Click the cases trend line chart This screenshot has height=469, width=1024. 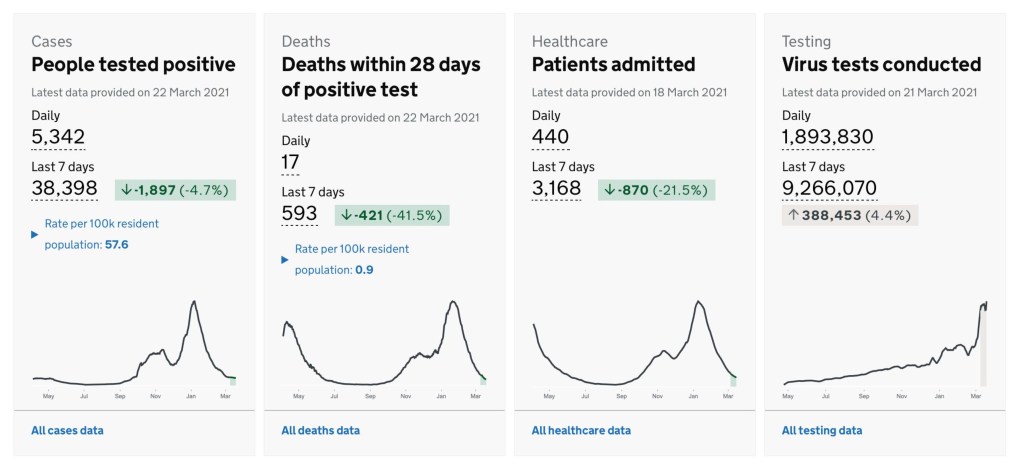(134, 345)
